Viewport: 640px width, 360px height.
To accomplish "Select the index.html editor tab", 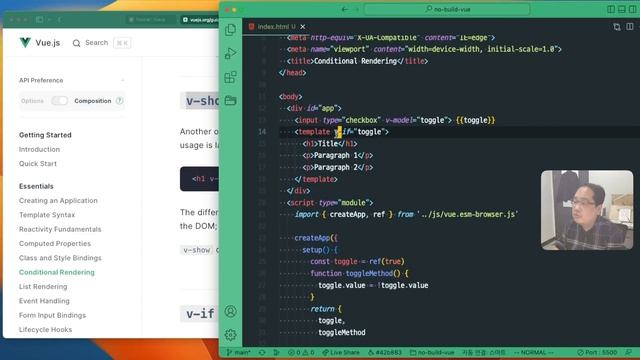I will pyautogui.click(x=277, y=27).
